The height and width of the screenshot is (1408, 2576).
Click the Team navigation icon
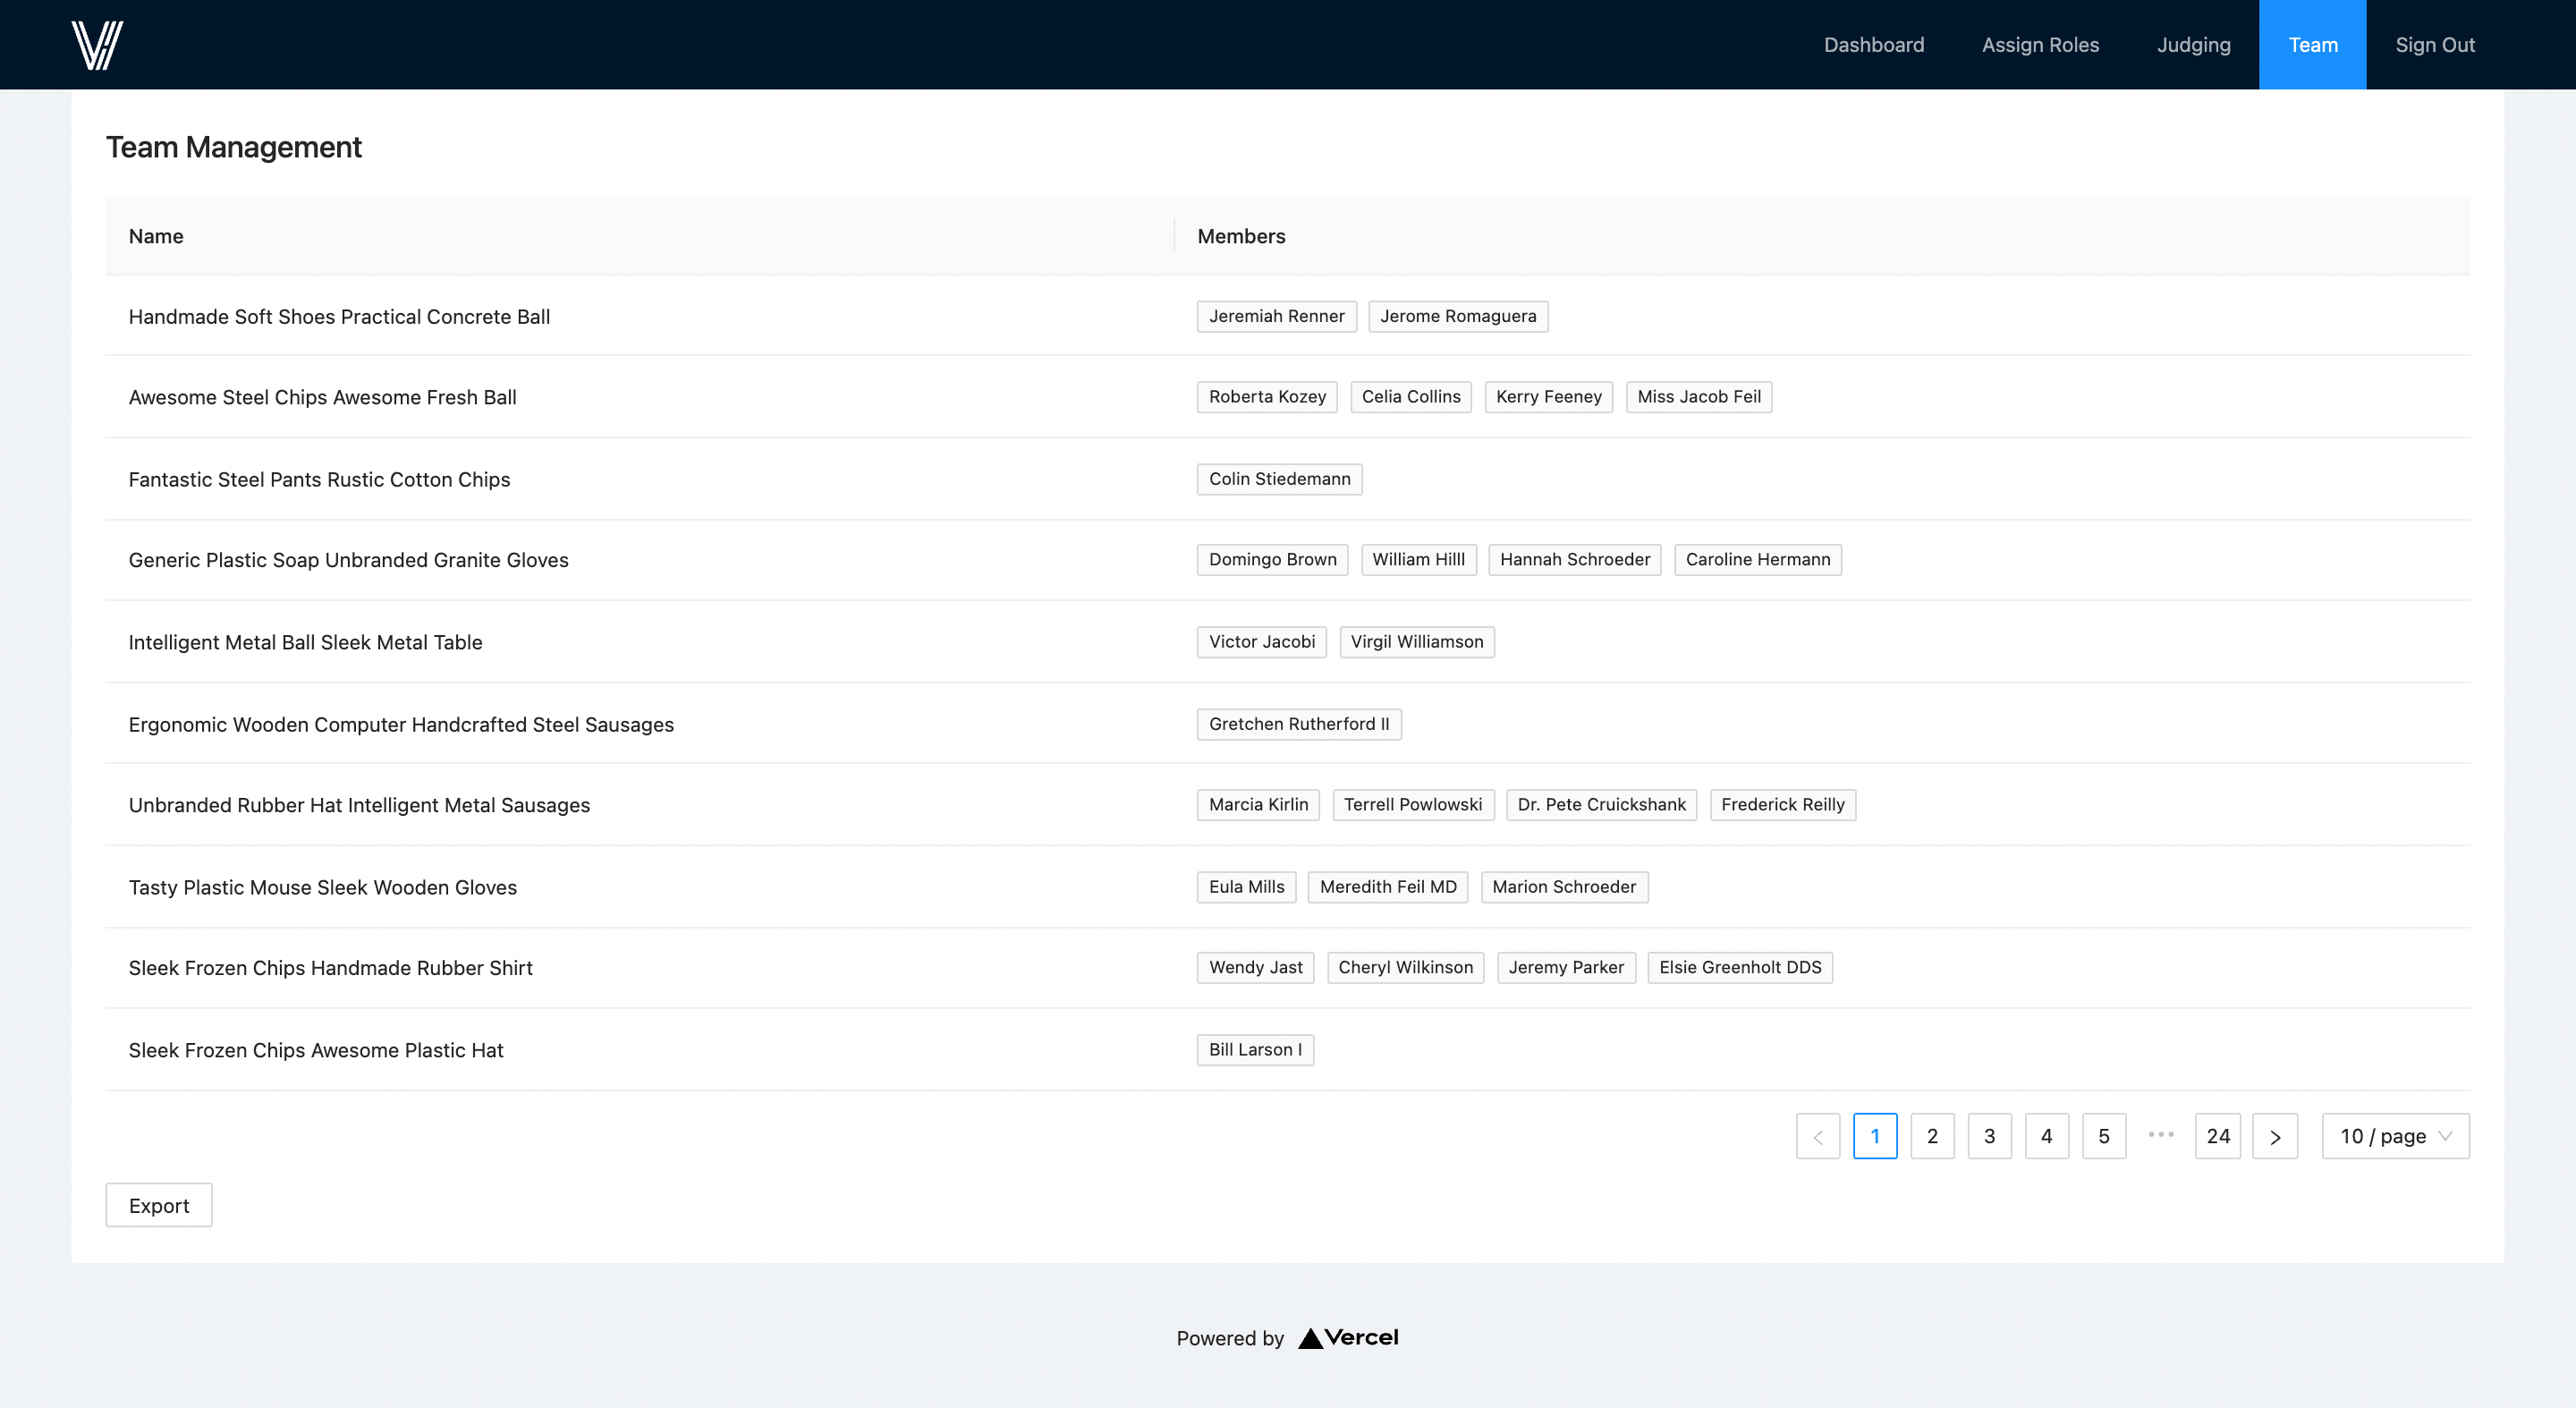pos(2314,43)
